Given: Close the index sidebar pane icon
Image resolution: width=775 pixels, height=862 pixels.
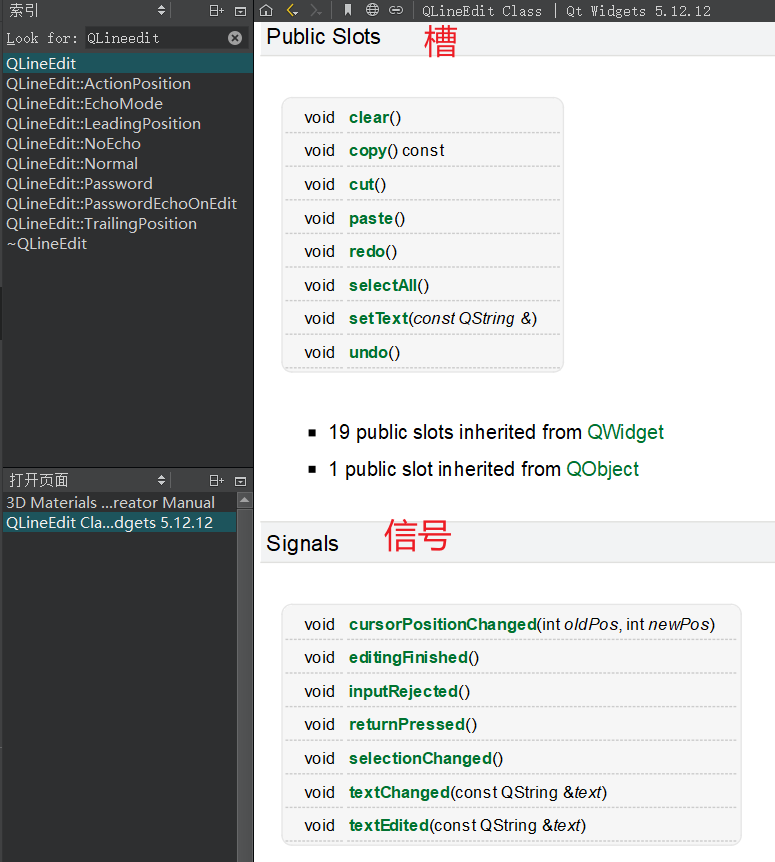Looking at the screenshot, I should click(x=240, y=10).
